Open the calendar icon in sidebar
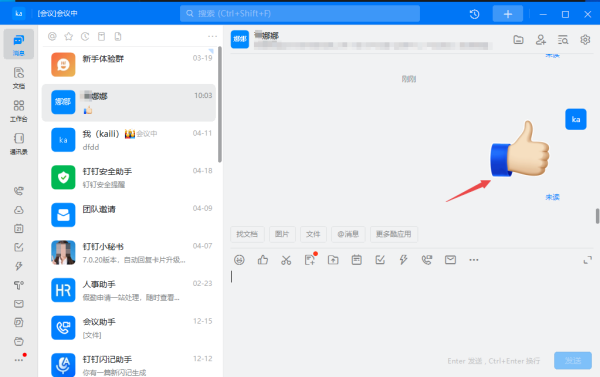The image size is (600, 377). click(x=19, y=228)
